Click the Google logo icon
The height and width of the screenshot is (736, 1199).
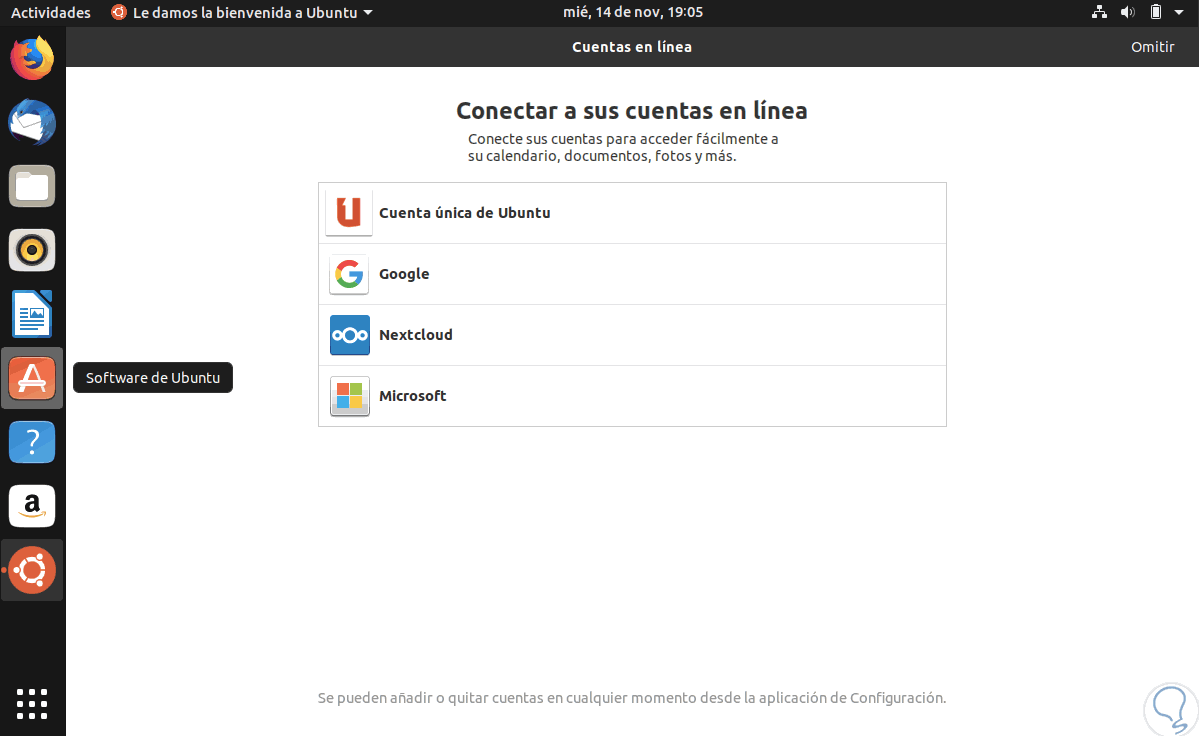pyautogui.click(x=349, y=274)
